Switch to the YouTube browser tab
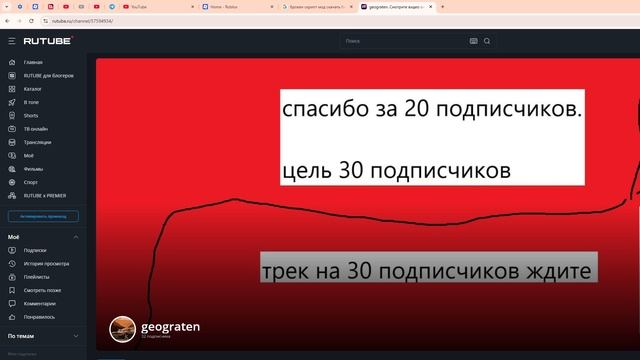 (x=157, y=7)
